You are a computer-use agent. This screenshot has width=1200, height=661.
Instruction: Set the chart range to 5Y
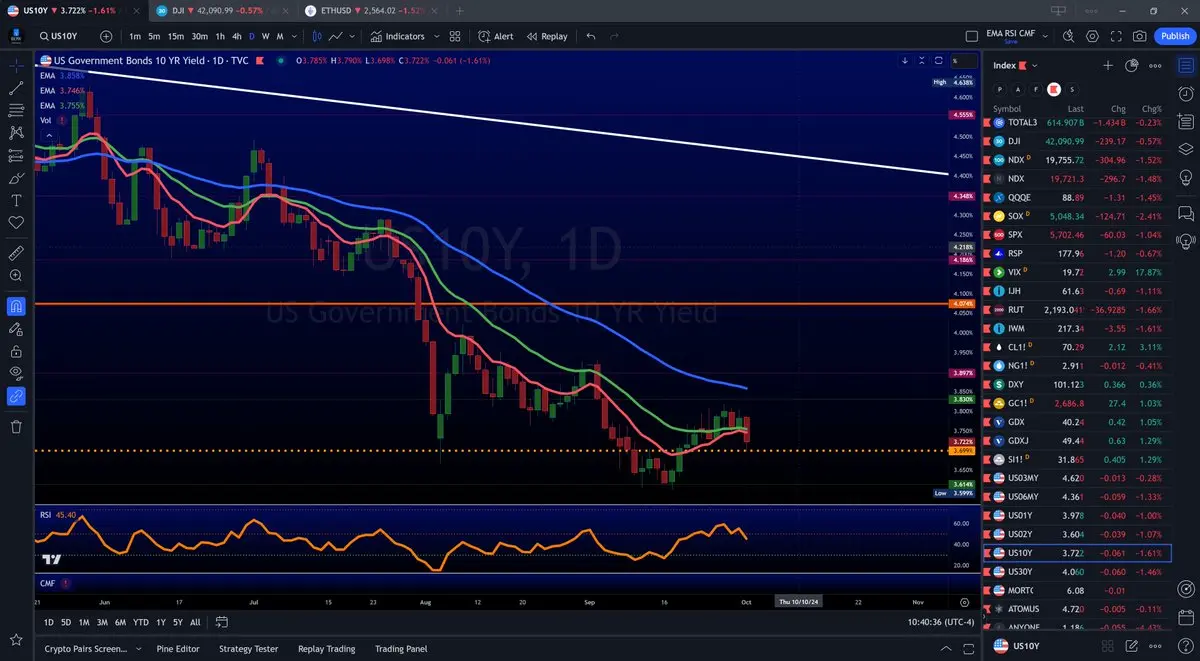(176, 622)
